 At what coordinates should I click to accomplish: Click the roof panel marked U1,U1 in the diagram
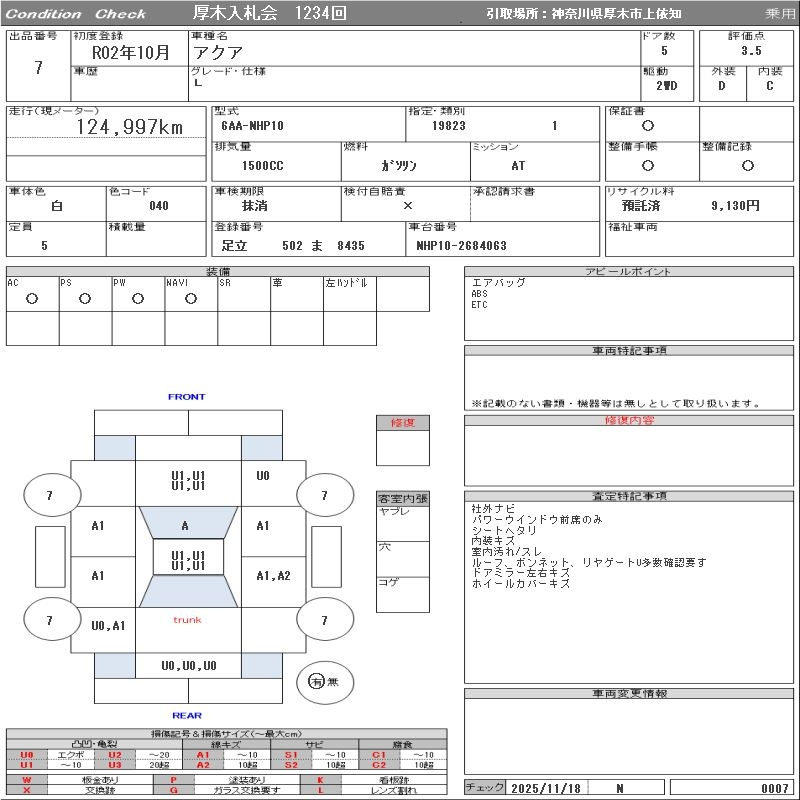(188, 560)
